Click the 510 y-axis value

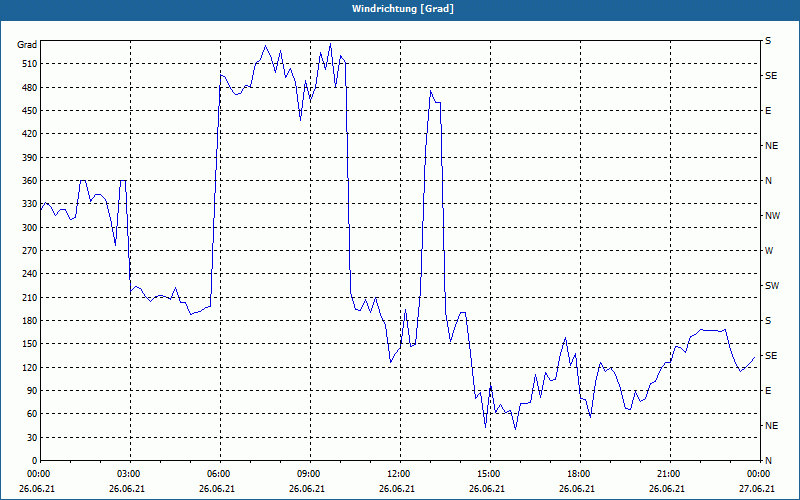pos(30,64)
